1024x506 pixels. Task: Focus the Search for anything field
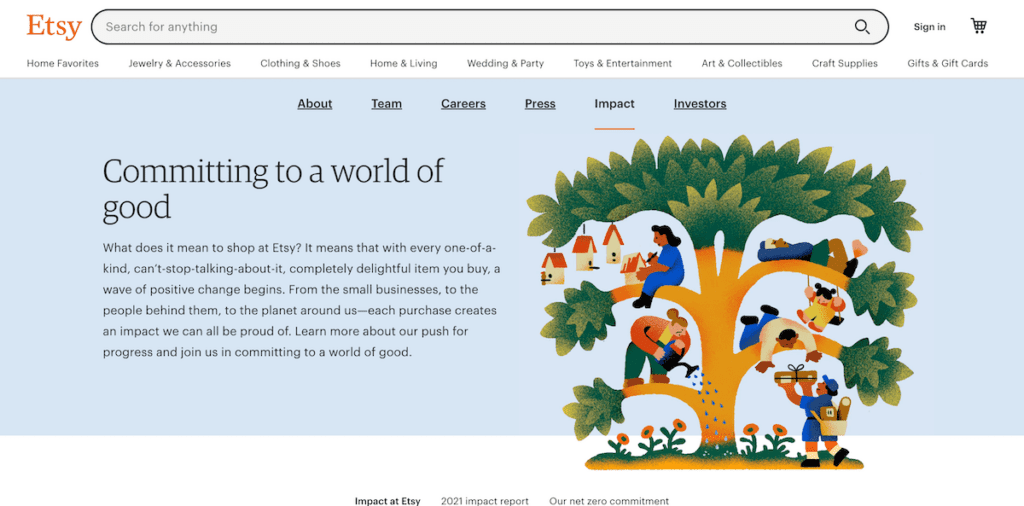490,27
